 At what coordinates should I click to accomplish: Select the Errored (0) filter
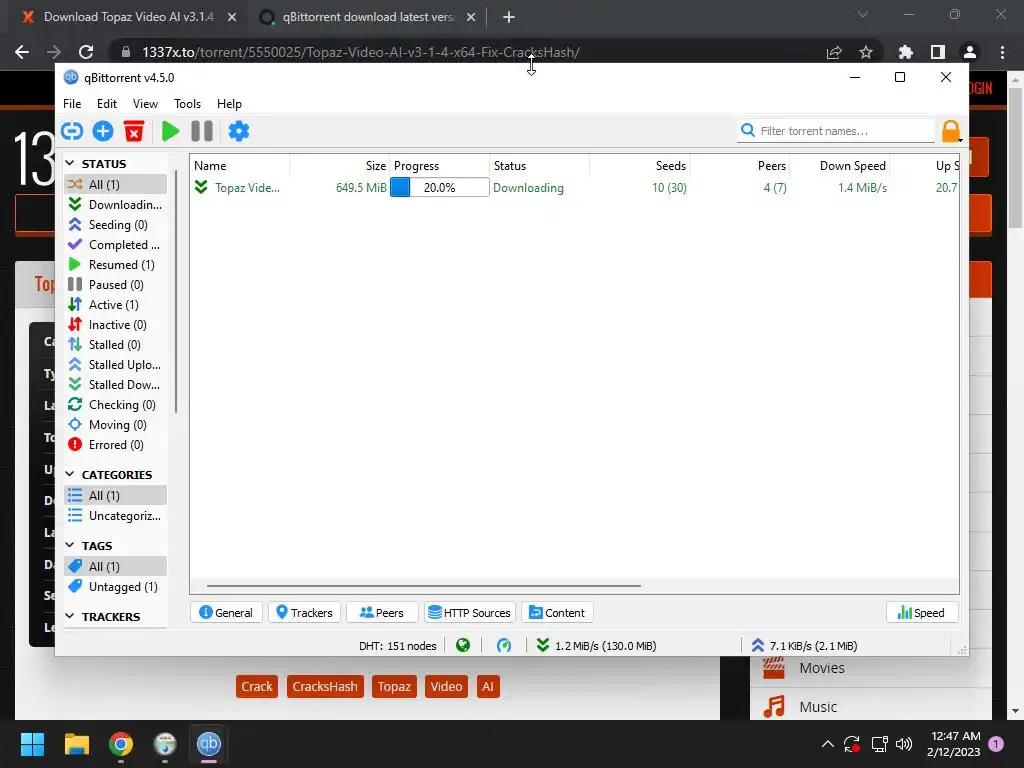(116, 445)
